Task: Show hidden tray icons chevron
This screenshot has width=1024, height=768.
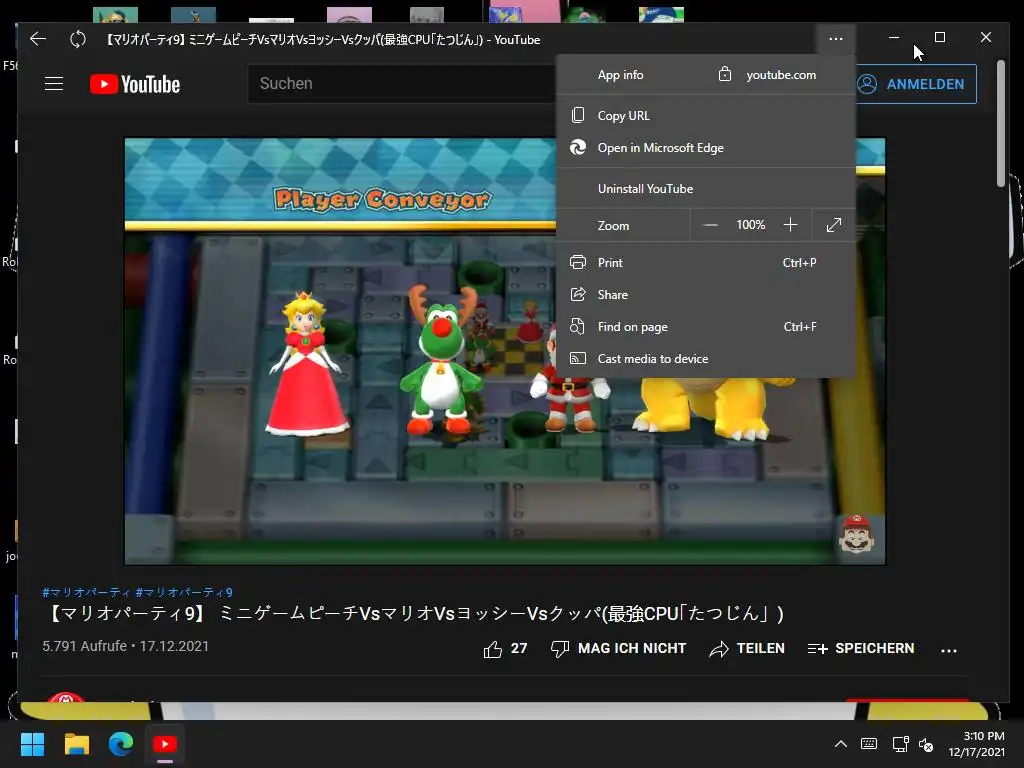Action: pyautogui.click(x=841, y=744)
